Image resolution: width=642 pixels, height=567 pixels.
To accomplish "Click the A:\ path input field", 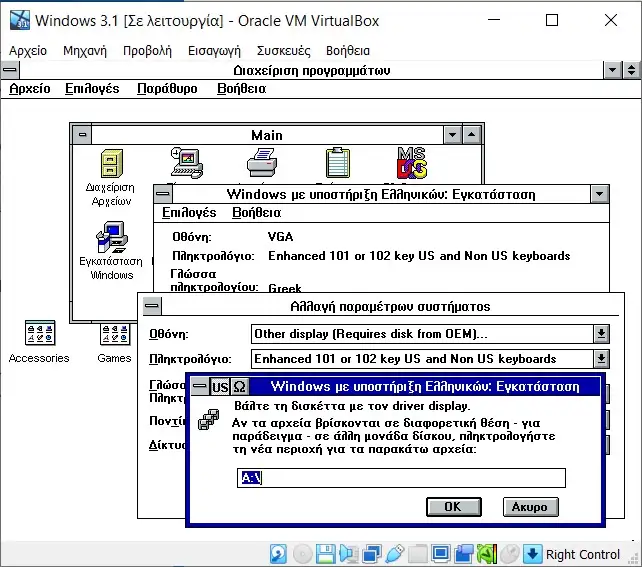I will [401, 478].
